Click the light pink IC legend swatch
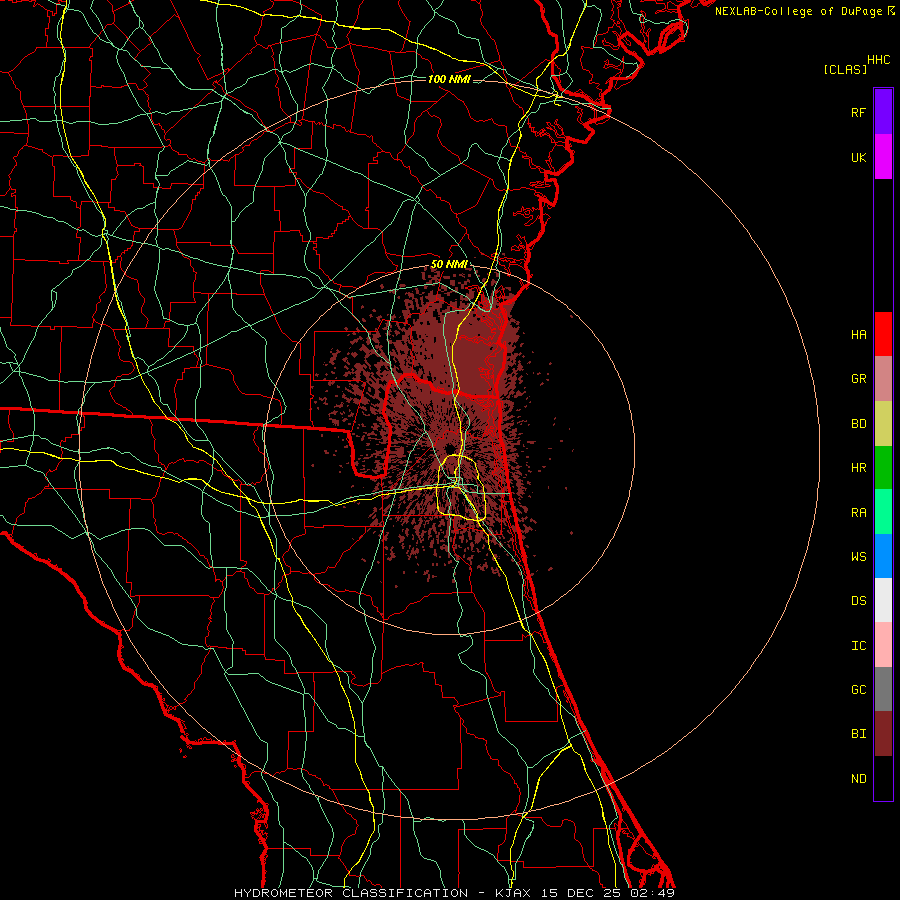This screenshot has width=900, height=900. pos(883,645)
